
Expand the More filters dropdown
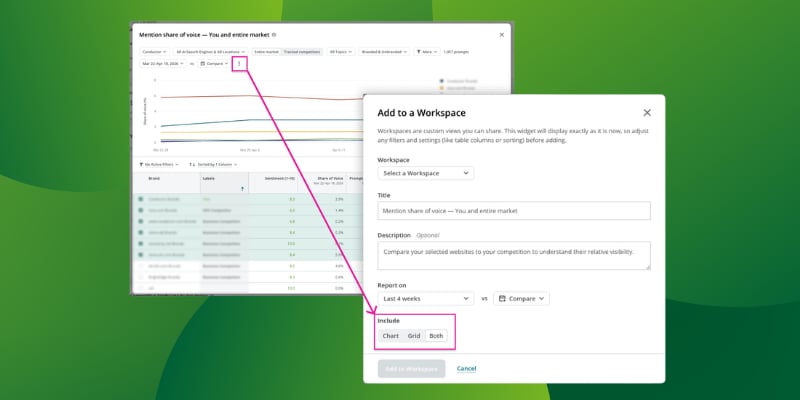click(427, 52)
